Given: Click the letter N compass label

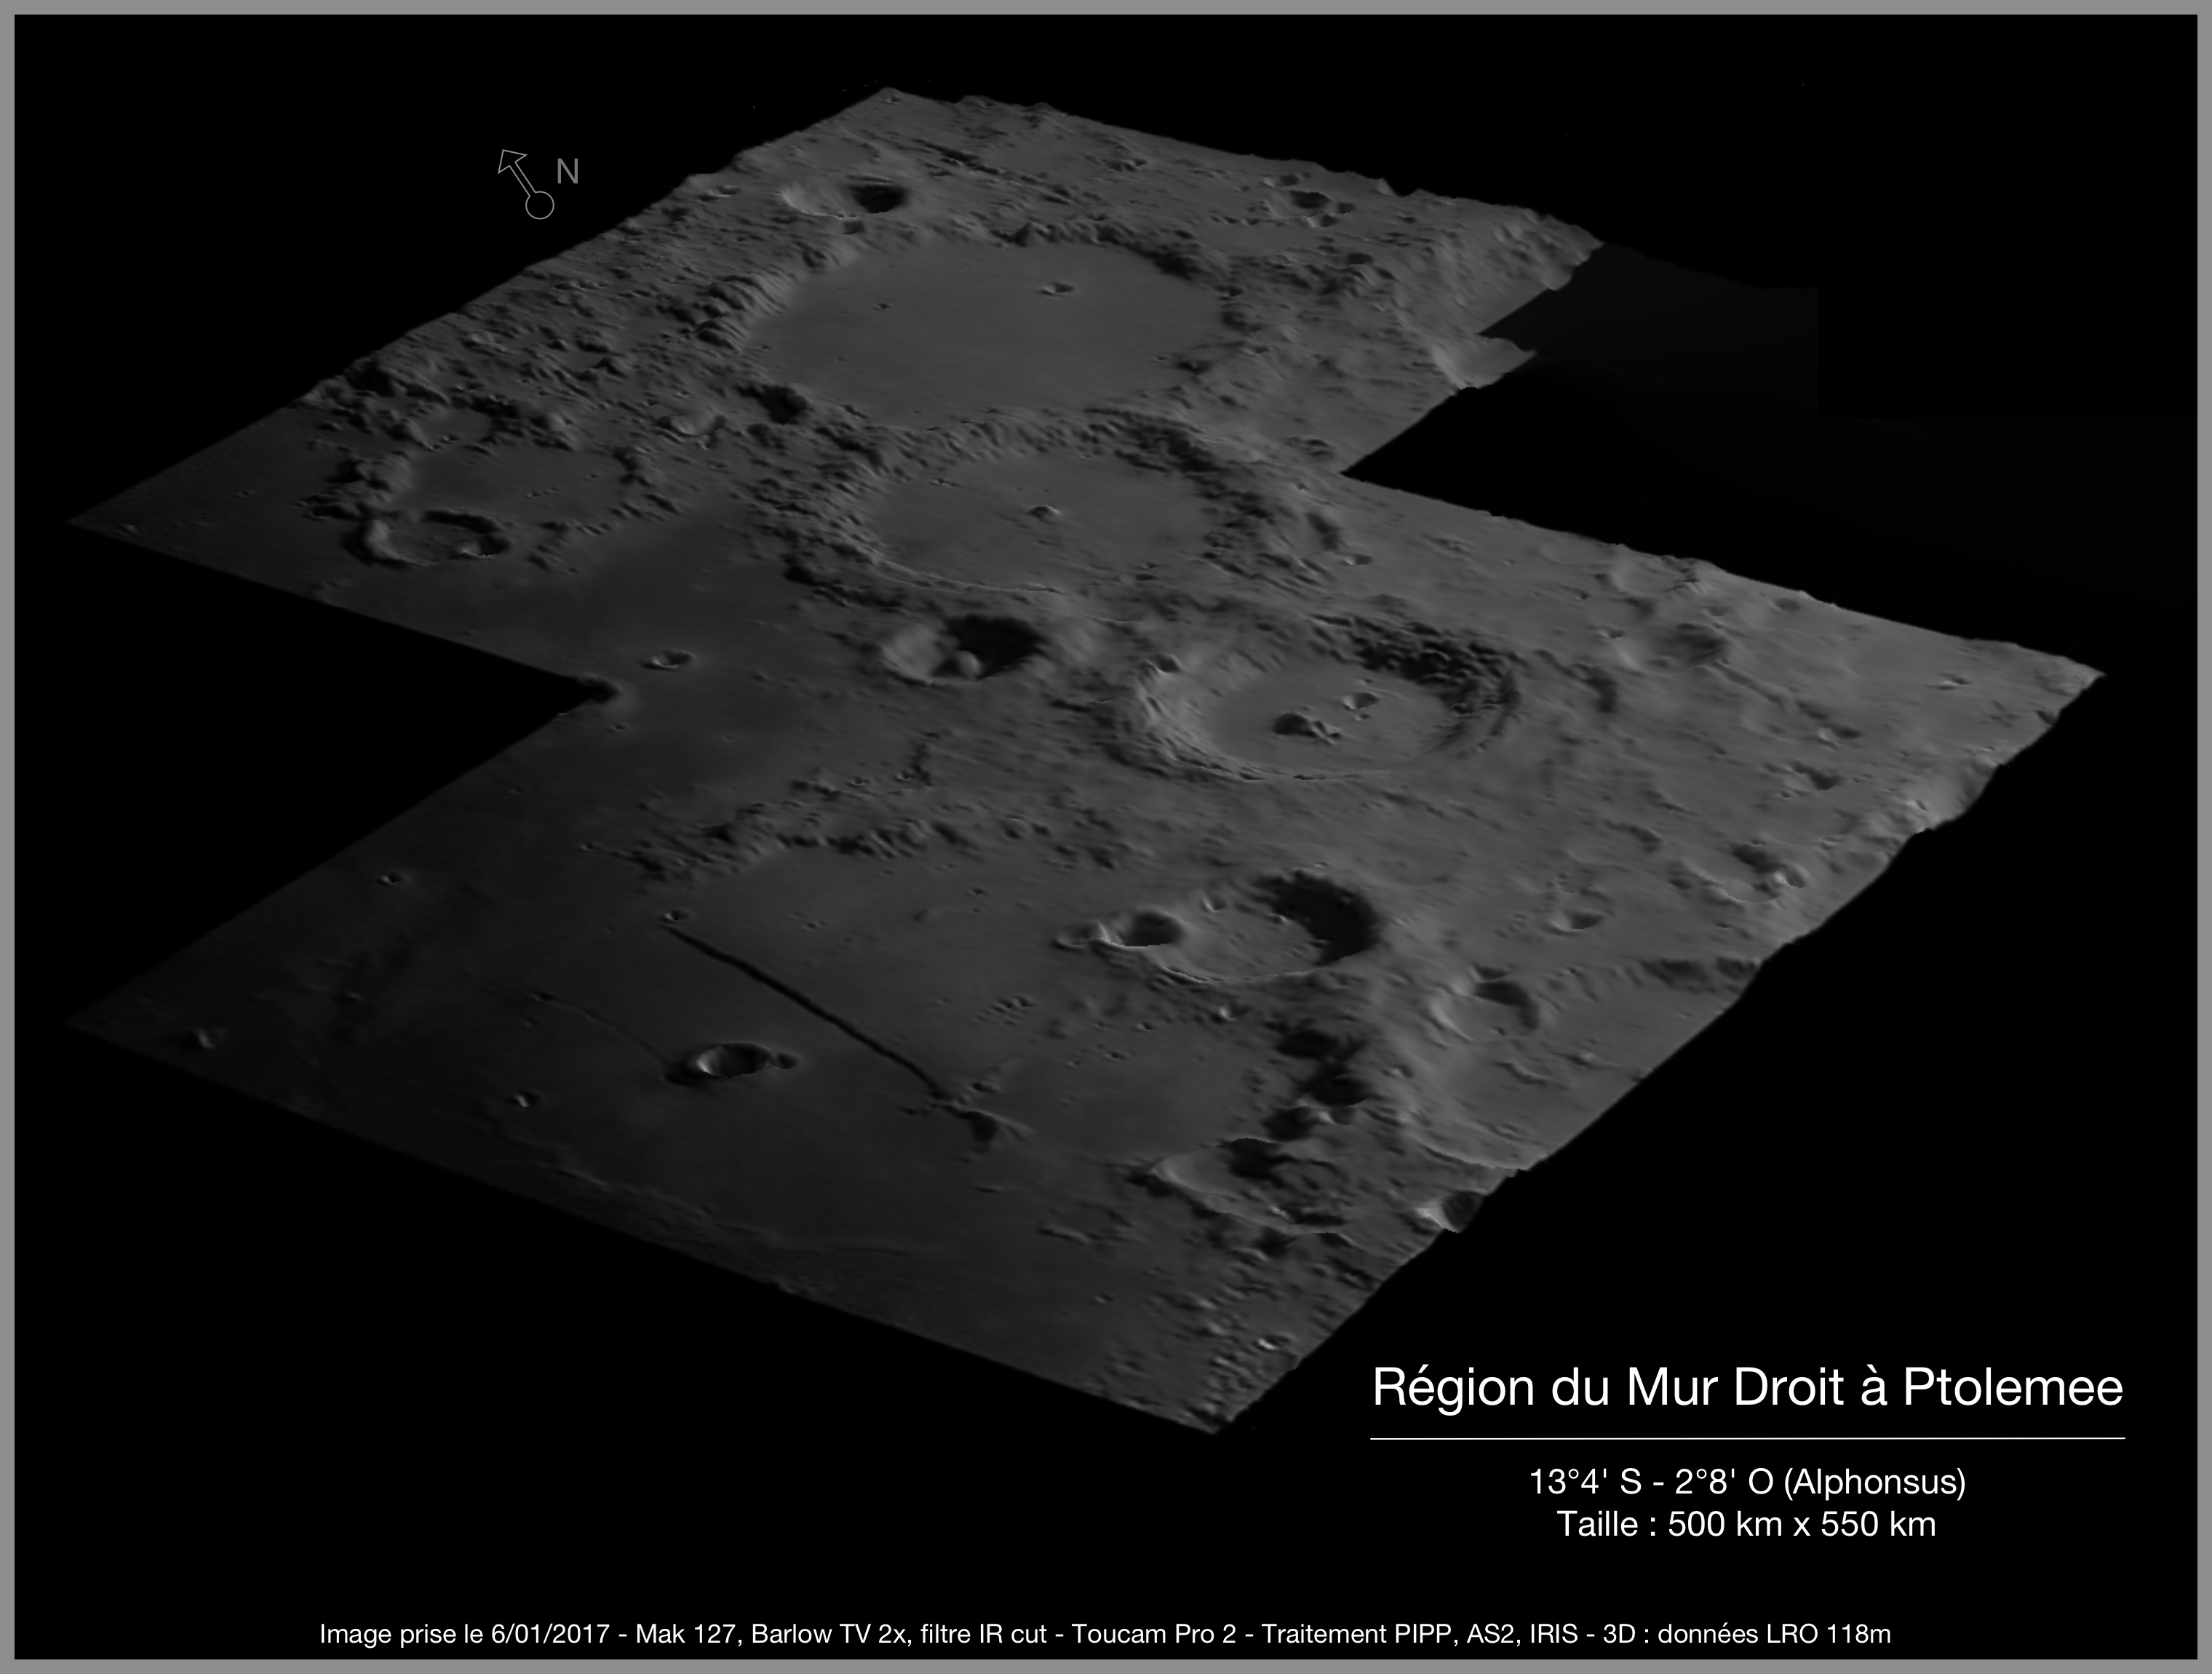Looking at the screenshot, I should click(x=567, y=172).
